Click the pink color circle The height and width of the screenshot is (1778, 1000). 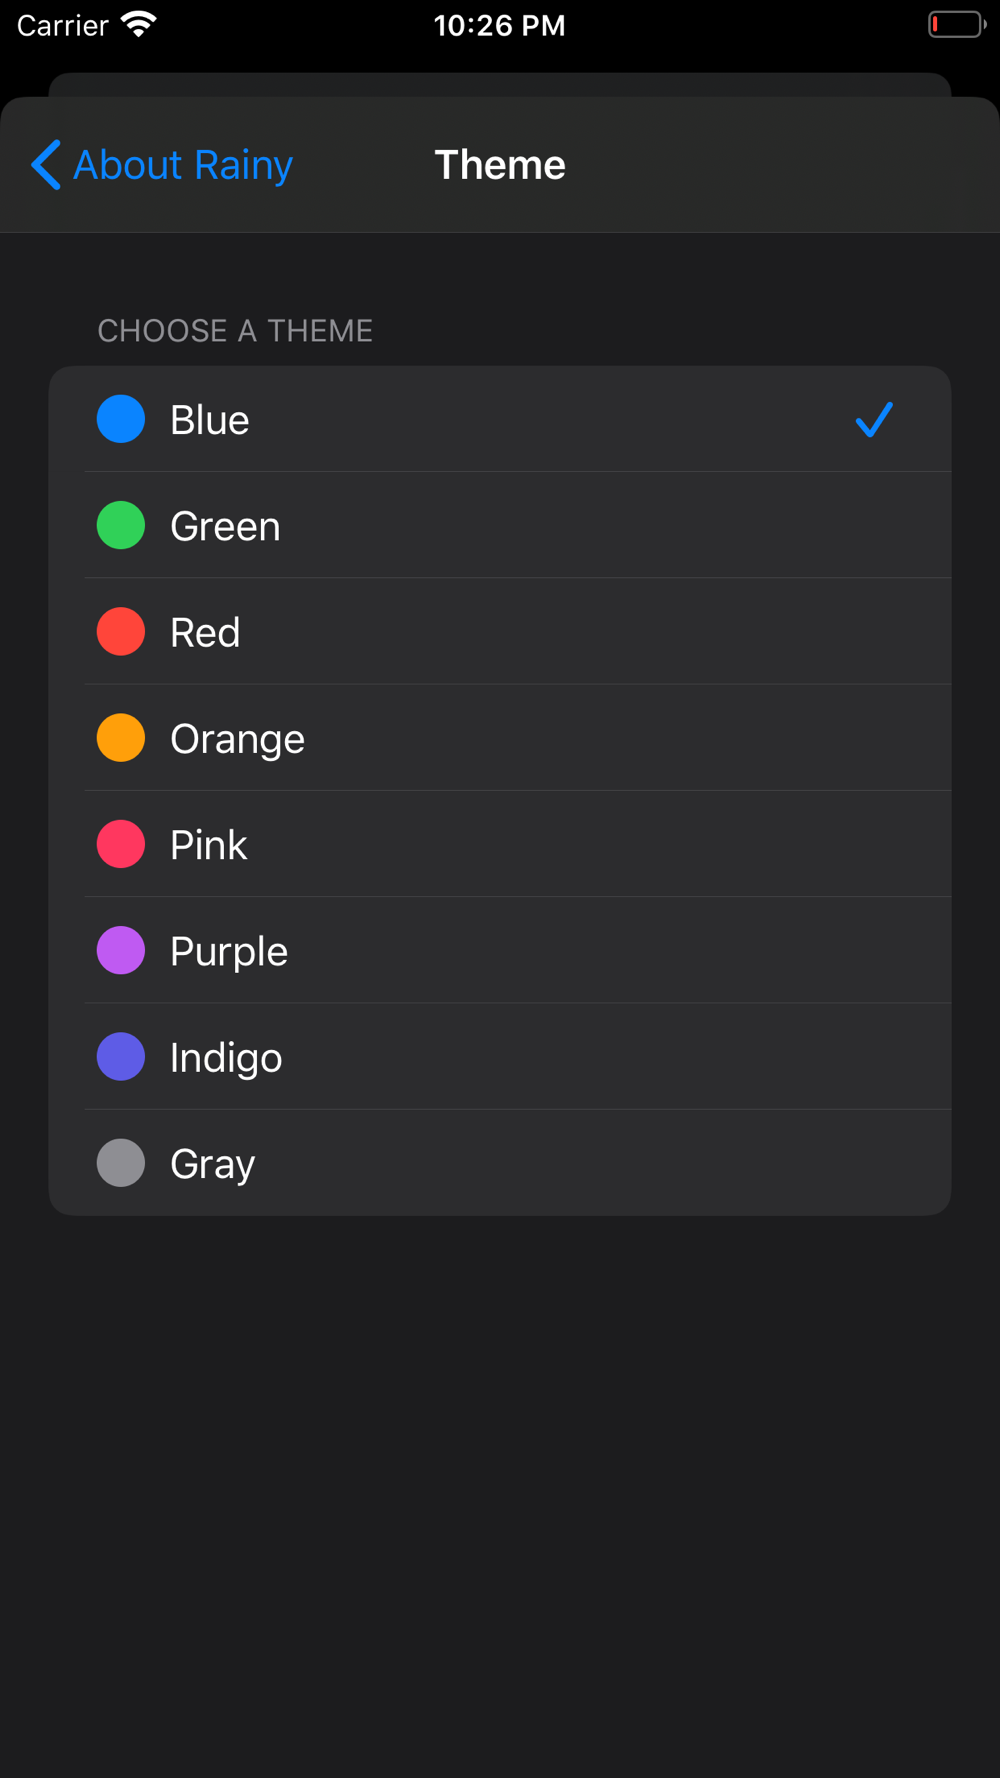click(x=121, y=844)
